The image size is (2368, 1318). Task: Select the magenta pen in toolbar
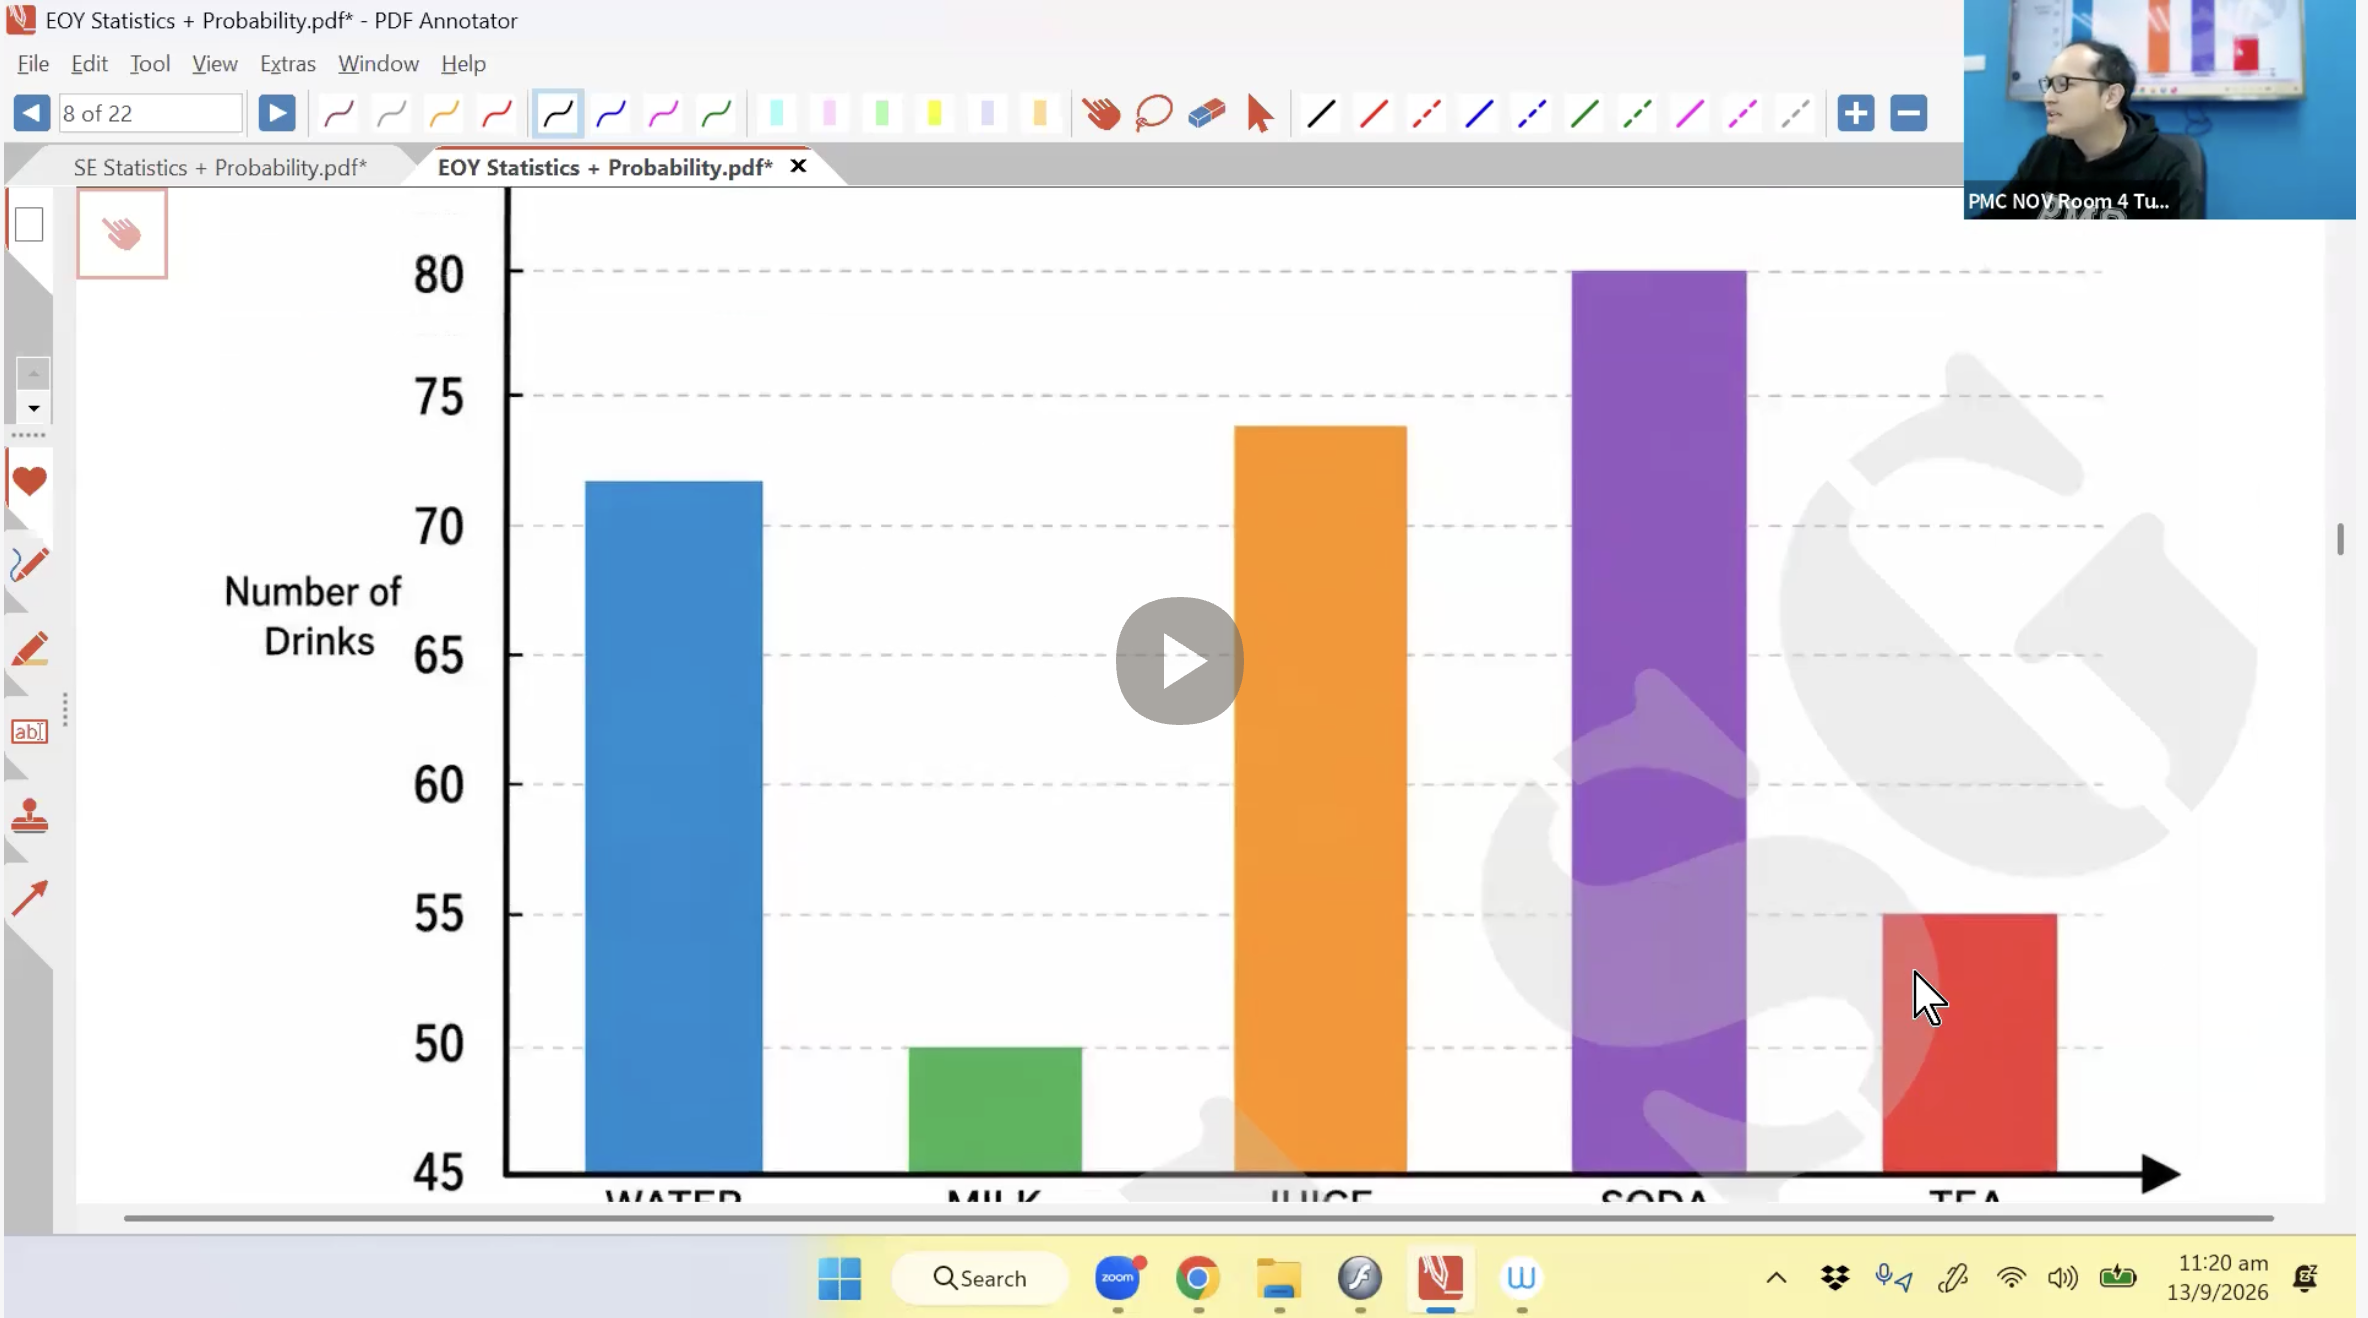tap(664, 113)
